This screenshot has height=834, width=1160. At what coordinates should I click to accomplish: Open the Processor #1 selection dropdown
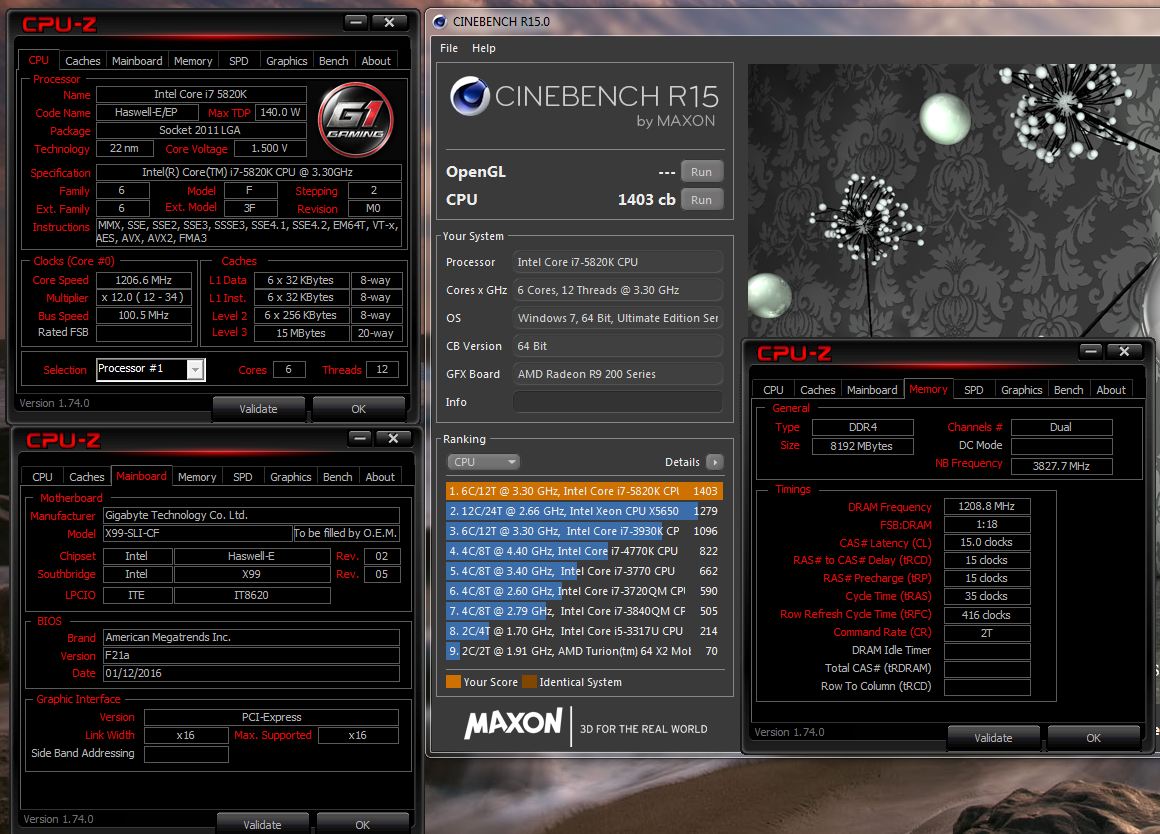pos(195,369)
